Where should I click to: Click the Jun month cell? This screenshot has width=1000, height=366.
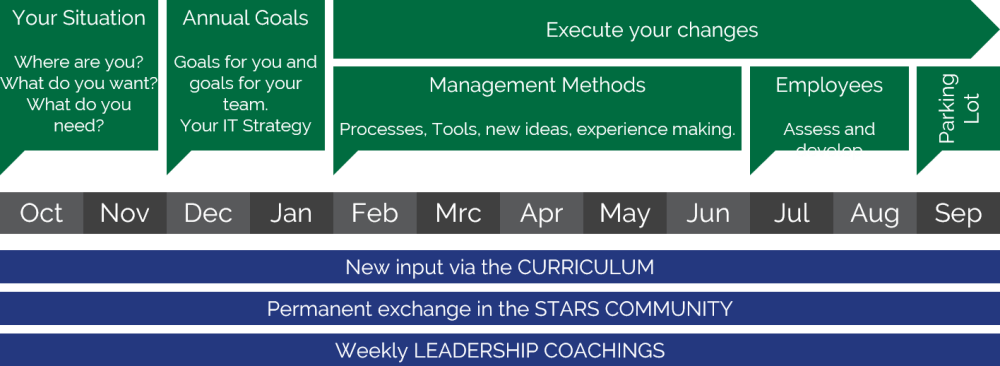pyautogui.click(x=709, y=213)
